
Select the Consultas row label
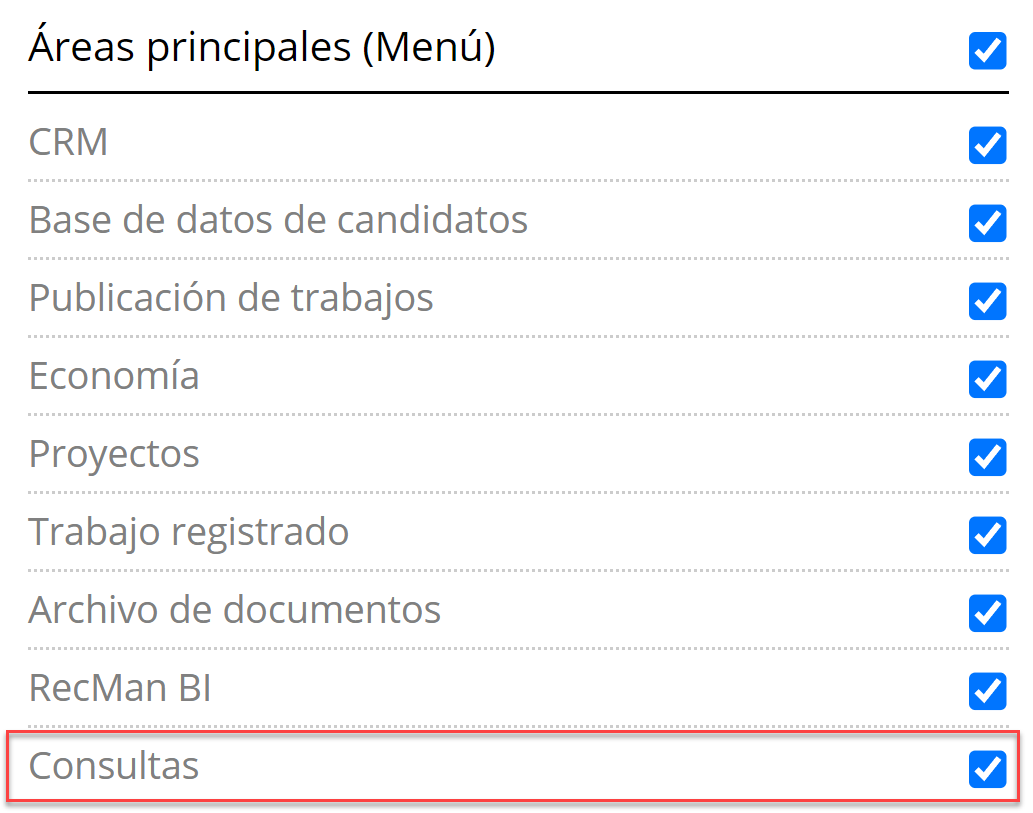click(114, 766)
